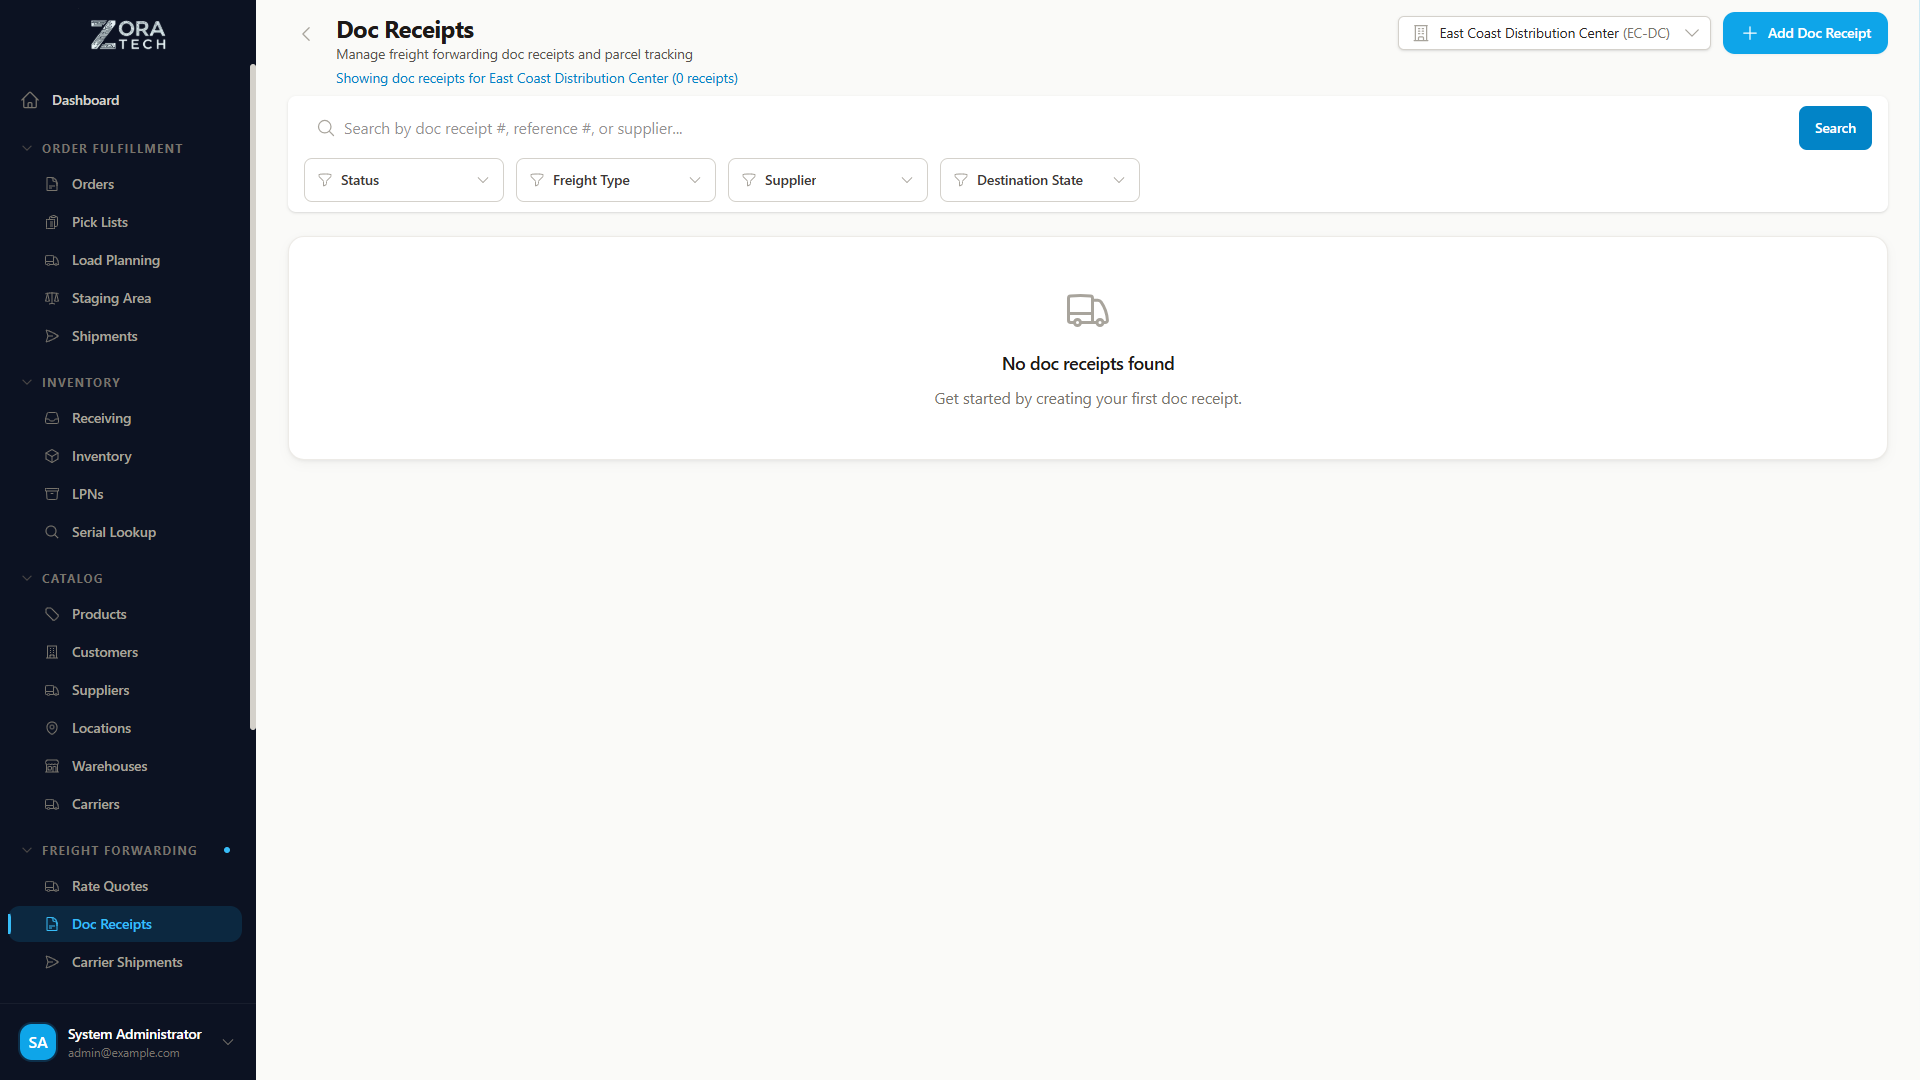1920x1080 pixels.
Task: Open Carrier Shipments in the sidebar
Action: (x=127, y=962)
